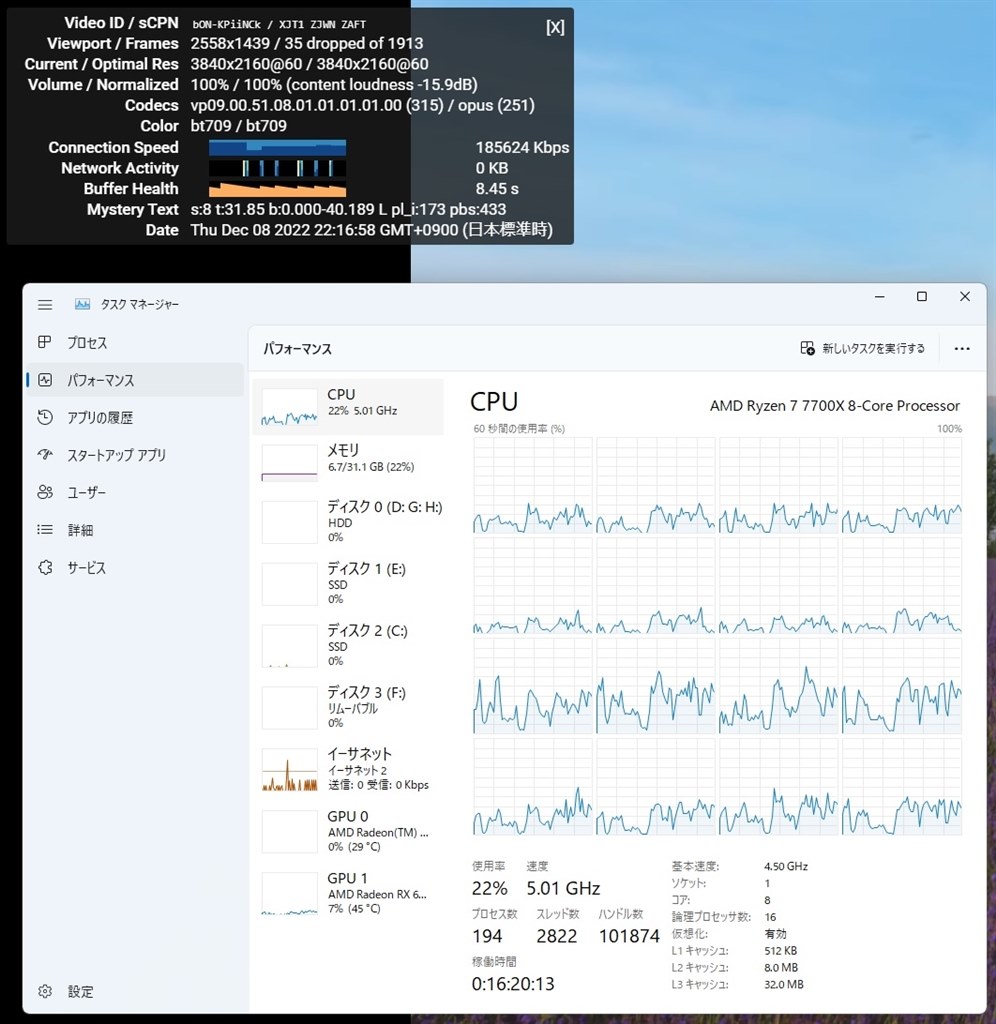The width and height of the screenshot is (996, 1024).
Task: Click the Task Manager app icon in title bar
Action: tap(82, 304)
